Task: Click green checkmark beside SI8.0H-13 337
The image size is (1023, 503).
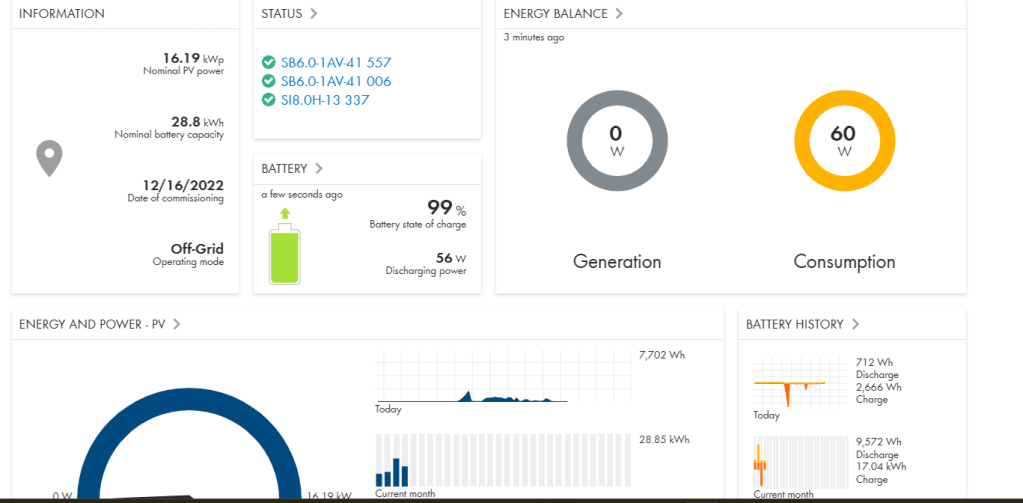Action: (268, 100)
